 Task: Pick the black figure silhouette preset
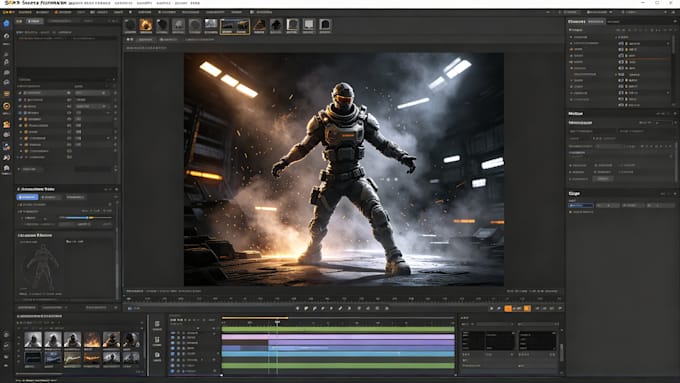(276, 26)
